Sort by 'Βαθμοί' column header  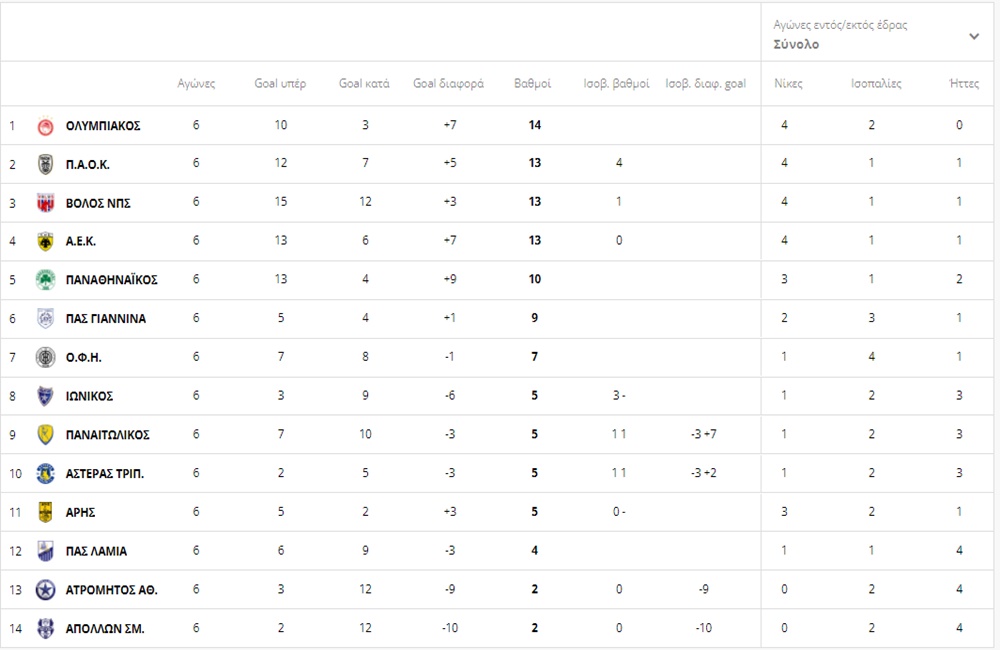coord(532,84)
